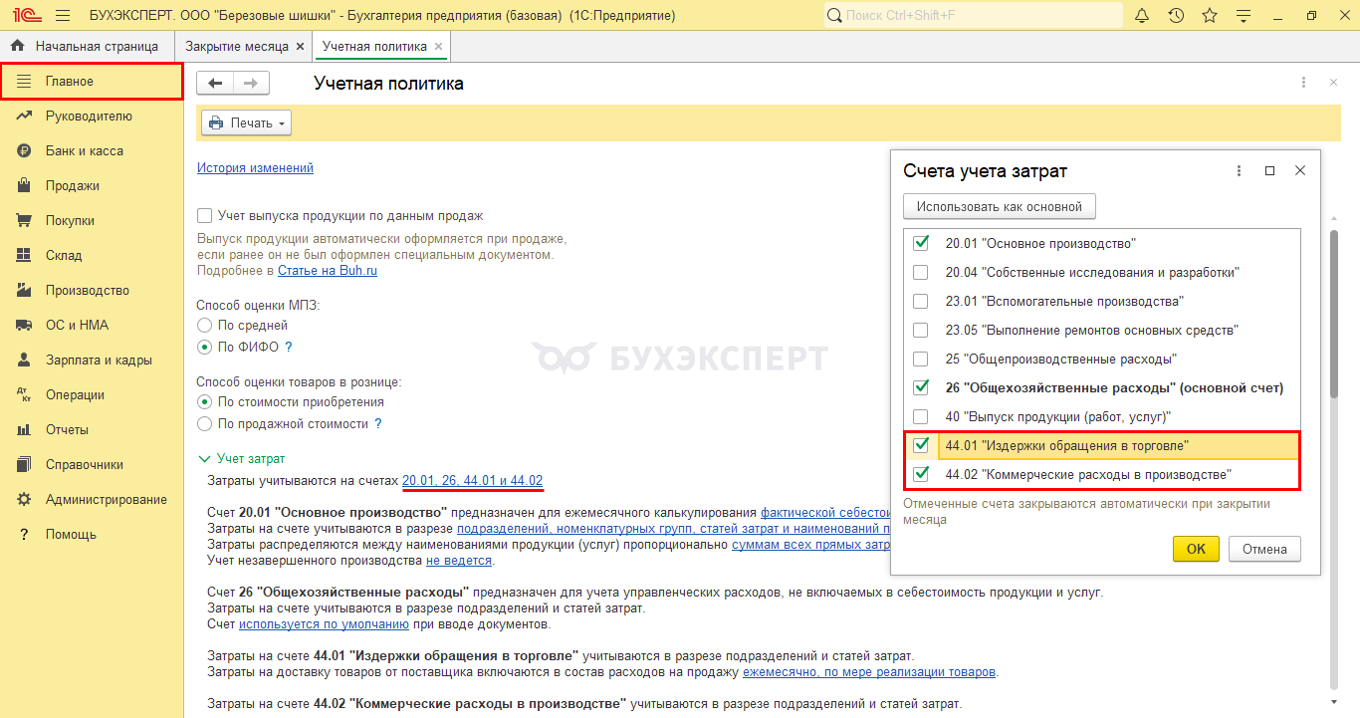The height and width of the screenshot is (718, 1360).
Task: Open three-dot menu in Счета учета затрат dialog
Action: pyautogui.click(x=1239, y=171)
